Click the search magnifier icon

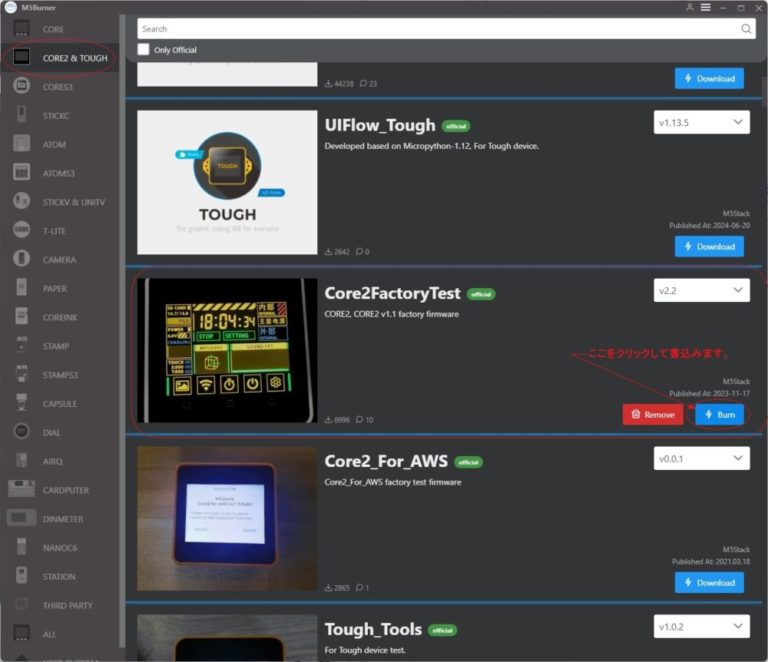pyautogui.click(x=746, y=29)
